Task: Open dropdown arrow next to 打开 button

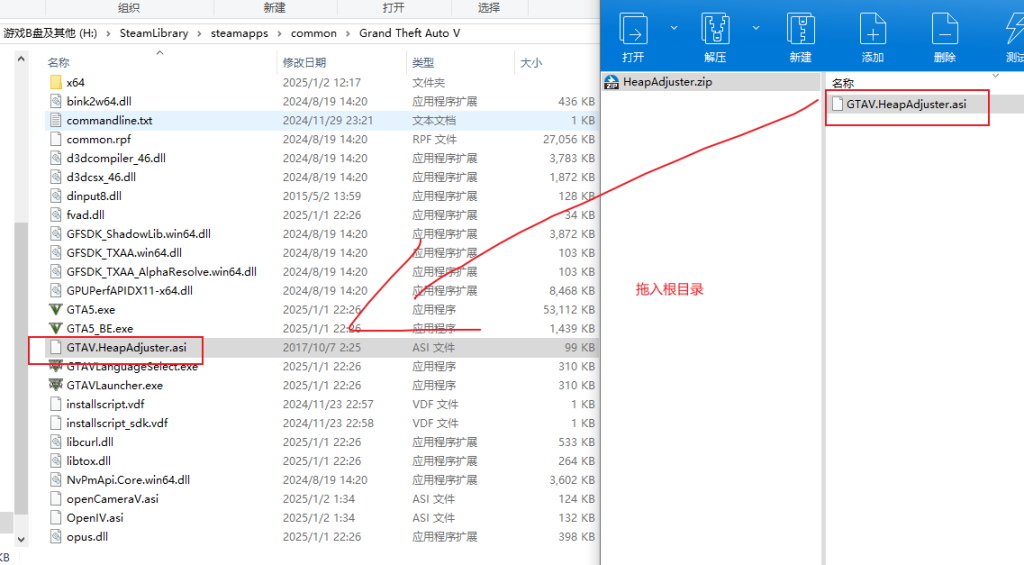Action: pos(674,28)
